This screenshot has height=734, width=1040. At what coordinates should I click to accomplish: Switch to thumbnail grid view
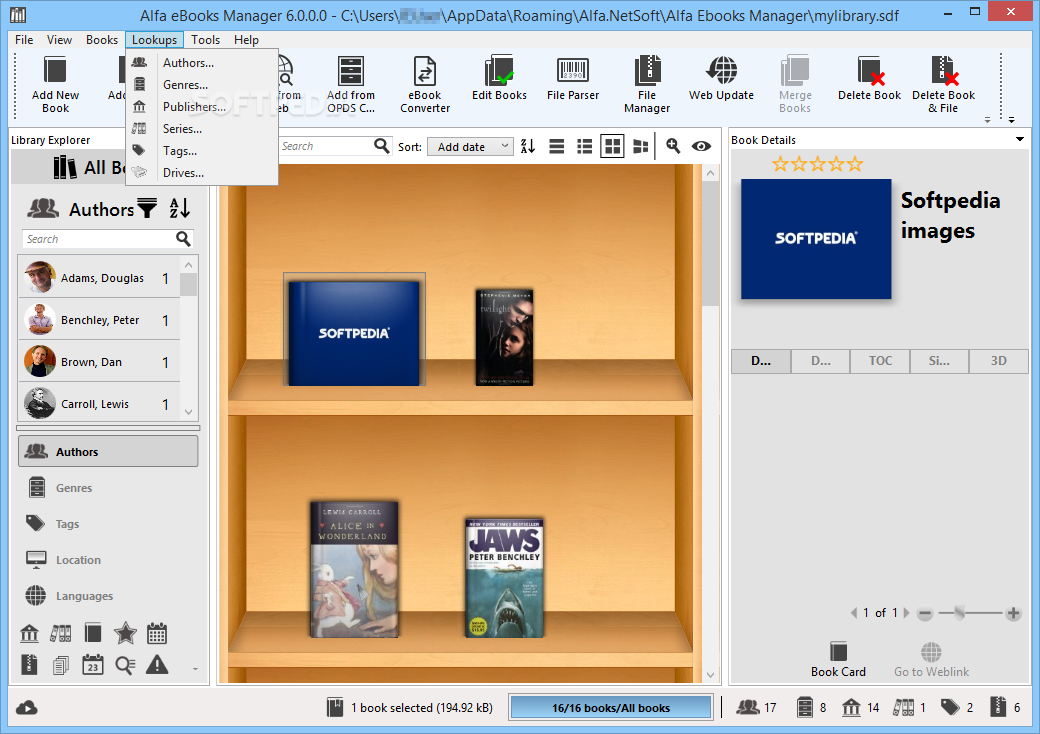(x=612, y=146)
